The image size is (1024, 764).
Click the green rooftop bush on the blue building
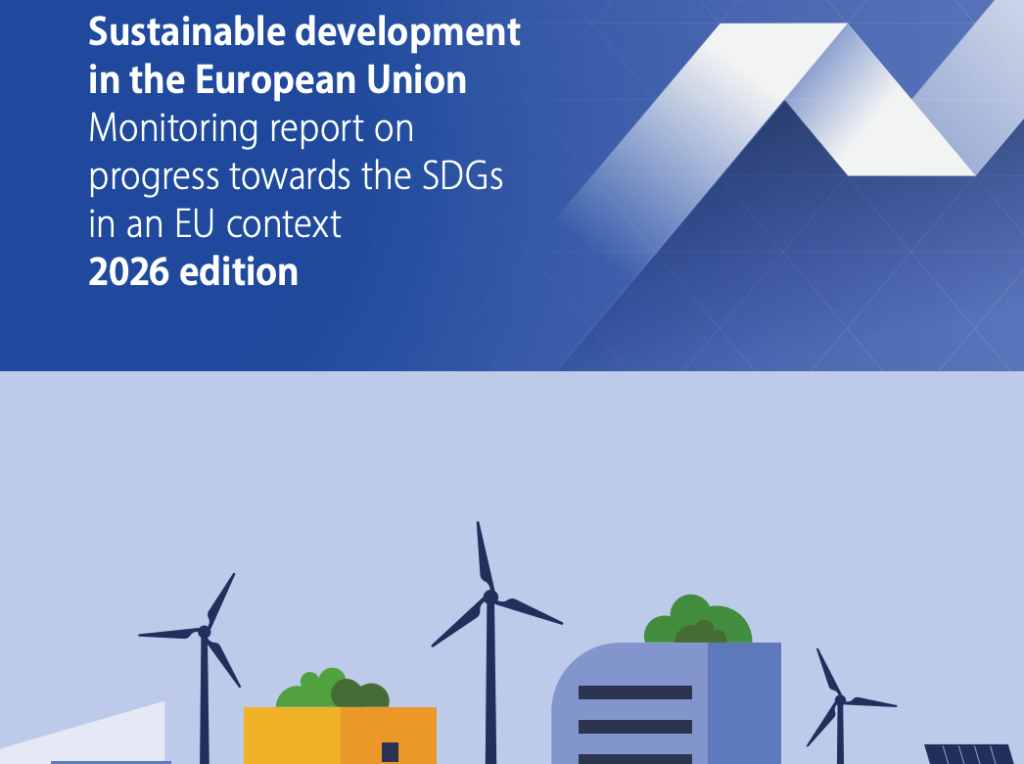[x=697, y=618]
